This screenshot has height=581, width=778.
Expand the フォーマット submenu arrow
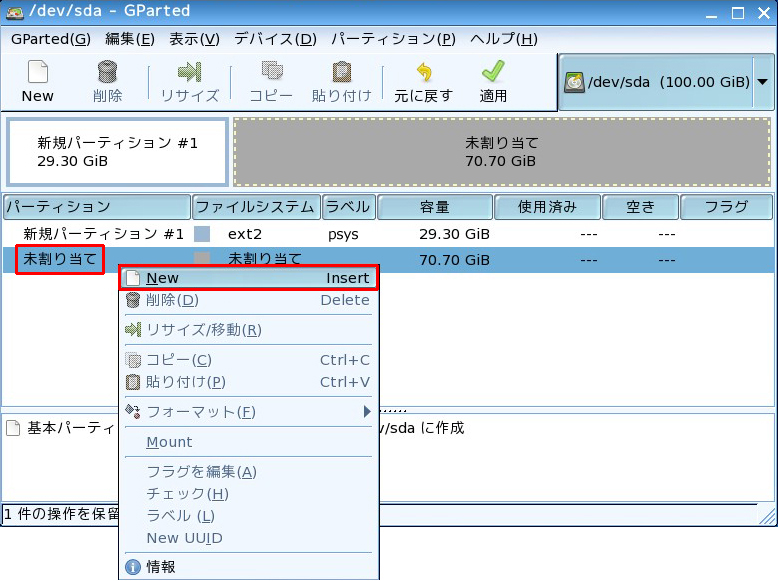(x=367, y=412)
